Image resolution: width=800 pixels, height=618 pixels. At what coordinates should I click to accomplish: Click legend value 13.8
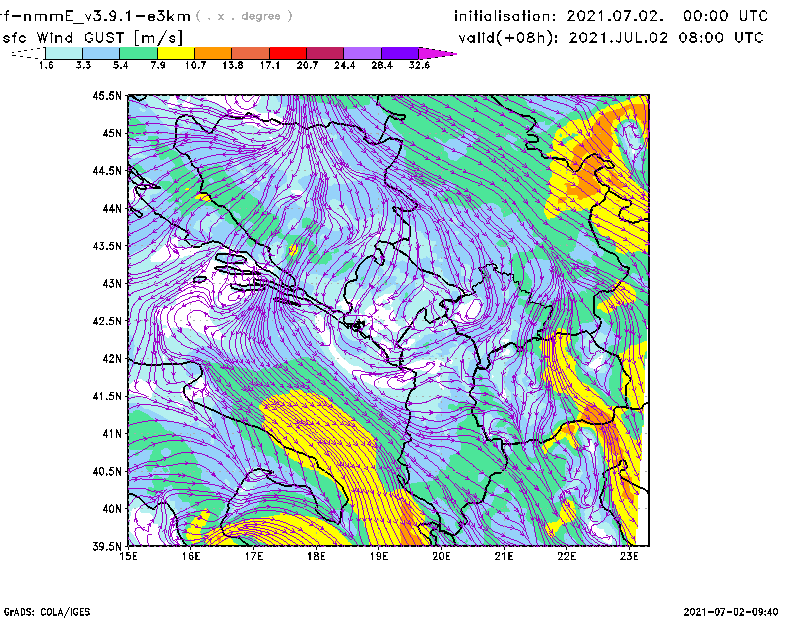coord(233,65)
